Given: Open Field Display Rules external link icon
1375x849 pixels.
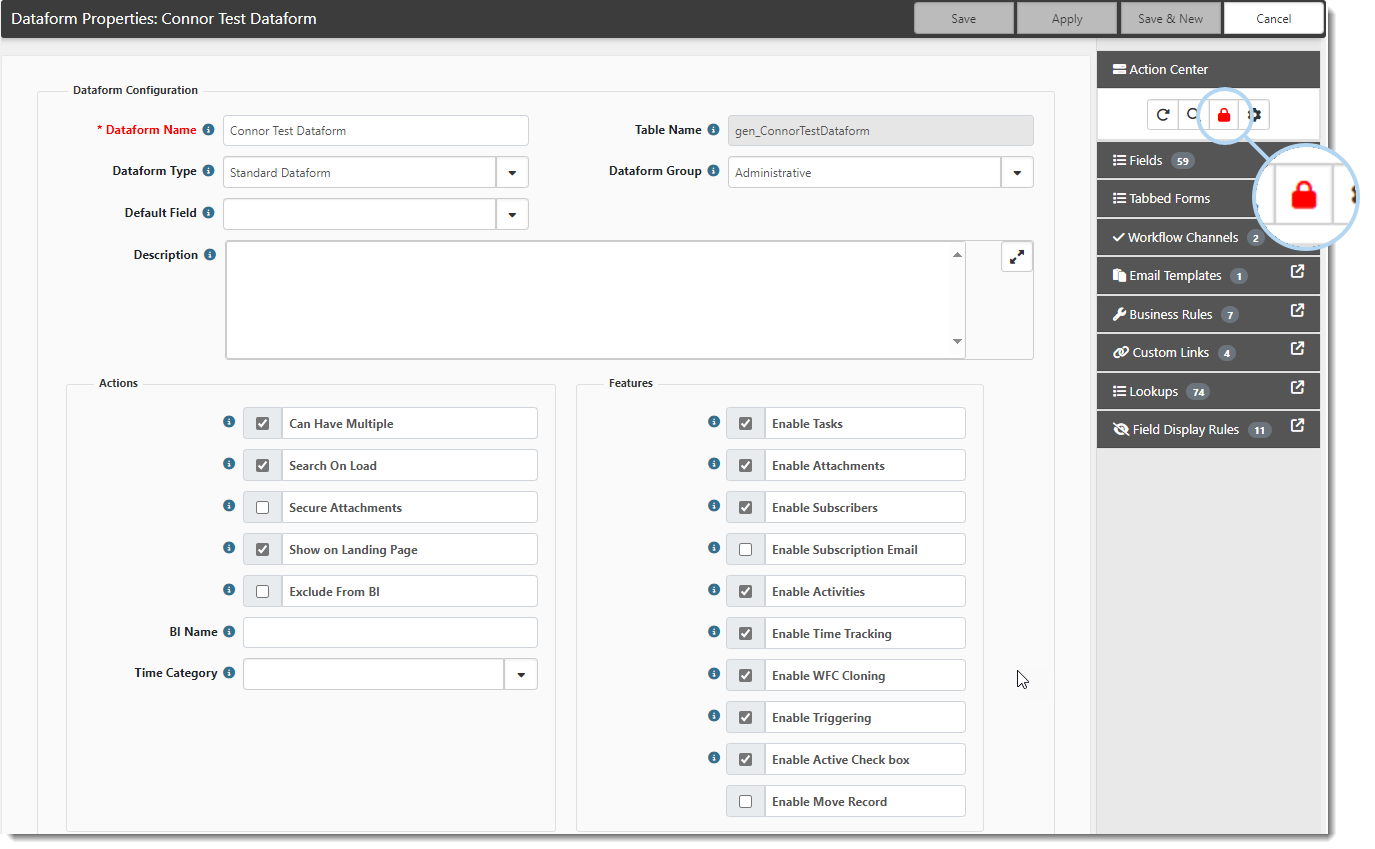Looking at the screenshot, I should pyautogui.click(x=1297, y=426).
